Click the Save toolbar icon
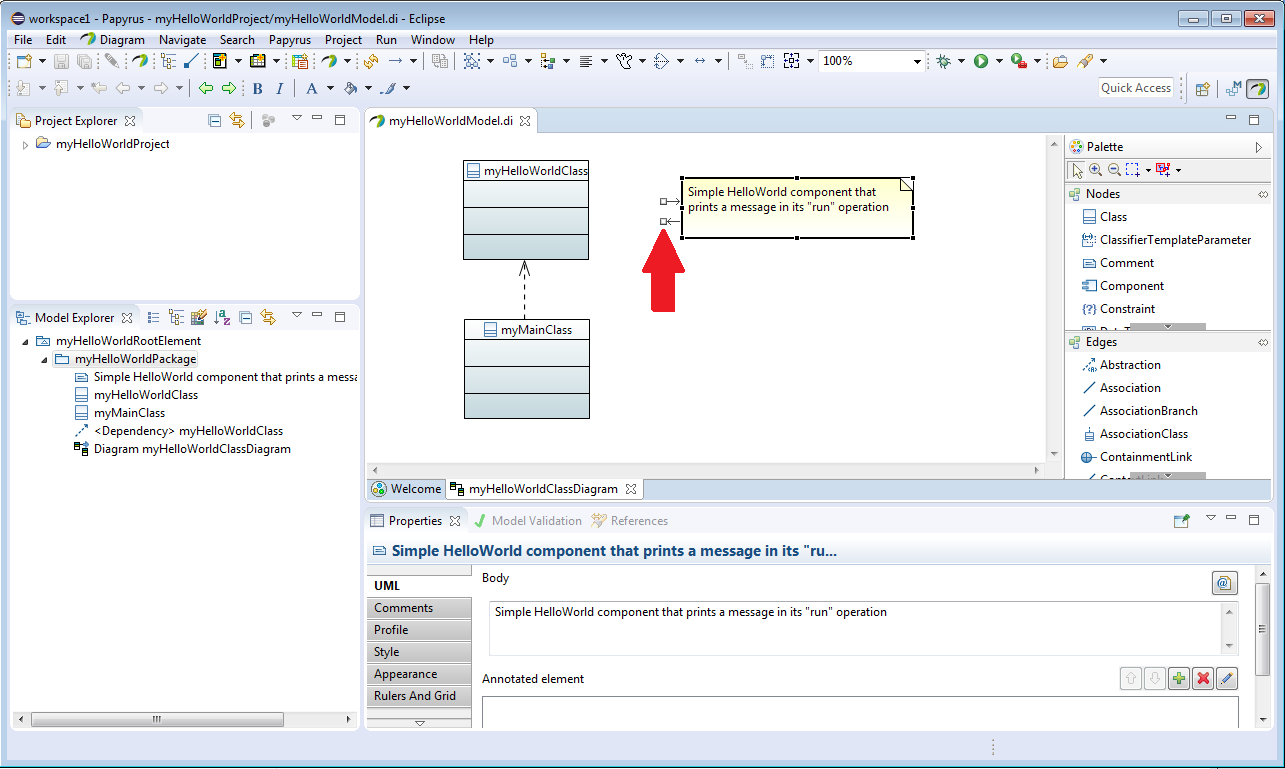This screenshot has width=1285, height=769. tap(62, 61)
